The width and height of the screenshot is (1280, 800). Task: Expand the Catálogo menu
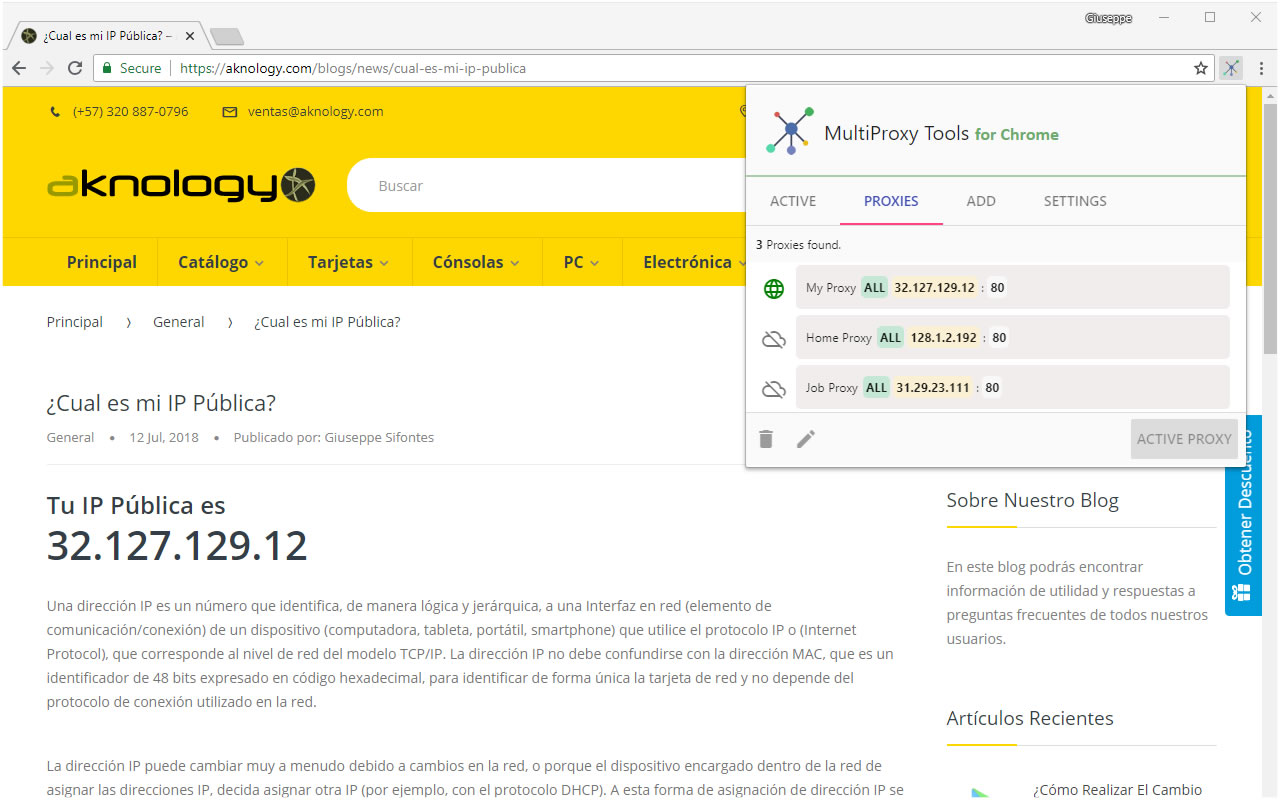coord(221,262)
